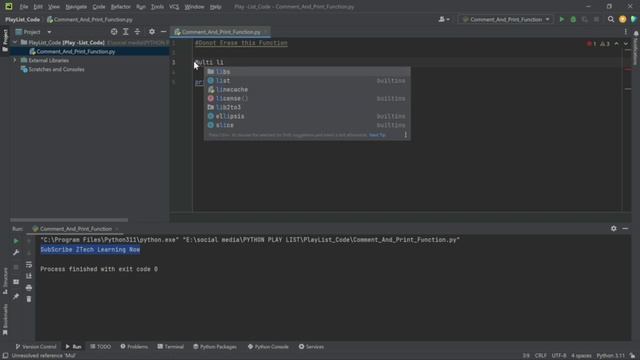640x360 pixels.
Task: Choose 'linecache' completion suggestion
Action: [x=307, y=90]
